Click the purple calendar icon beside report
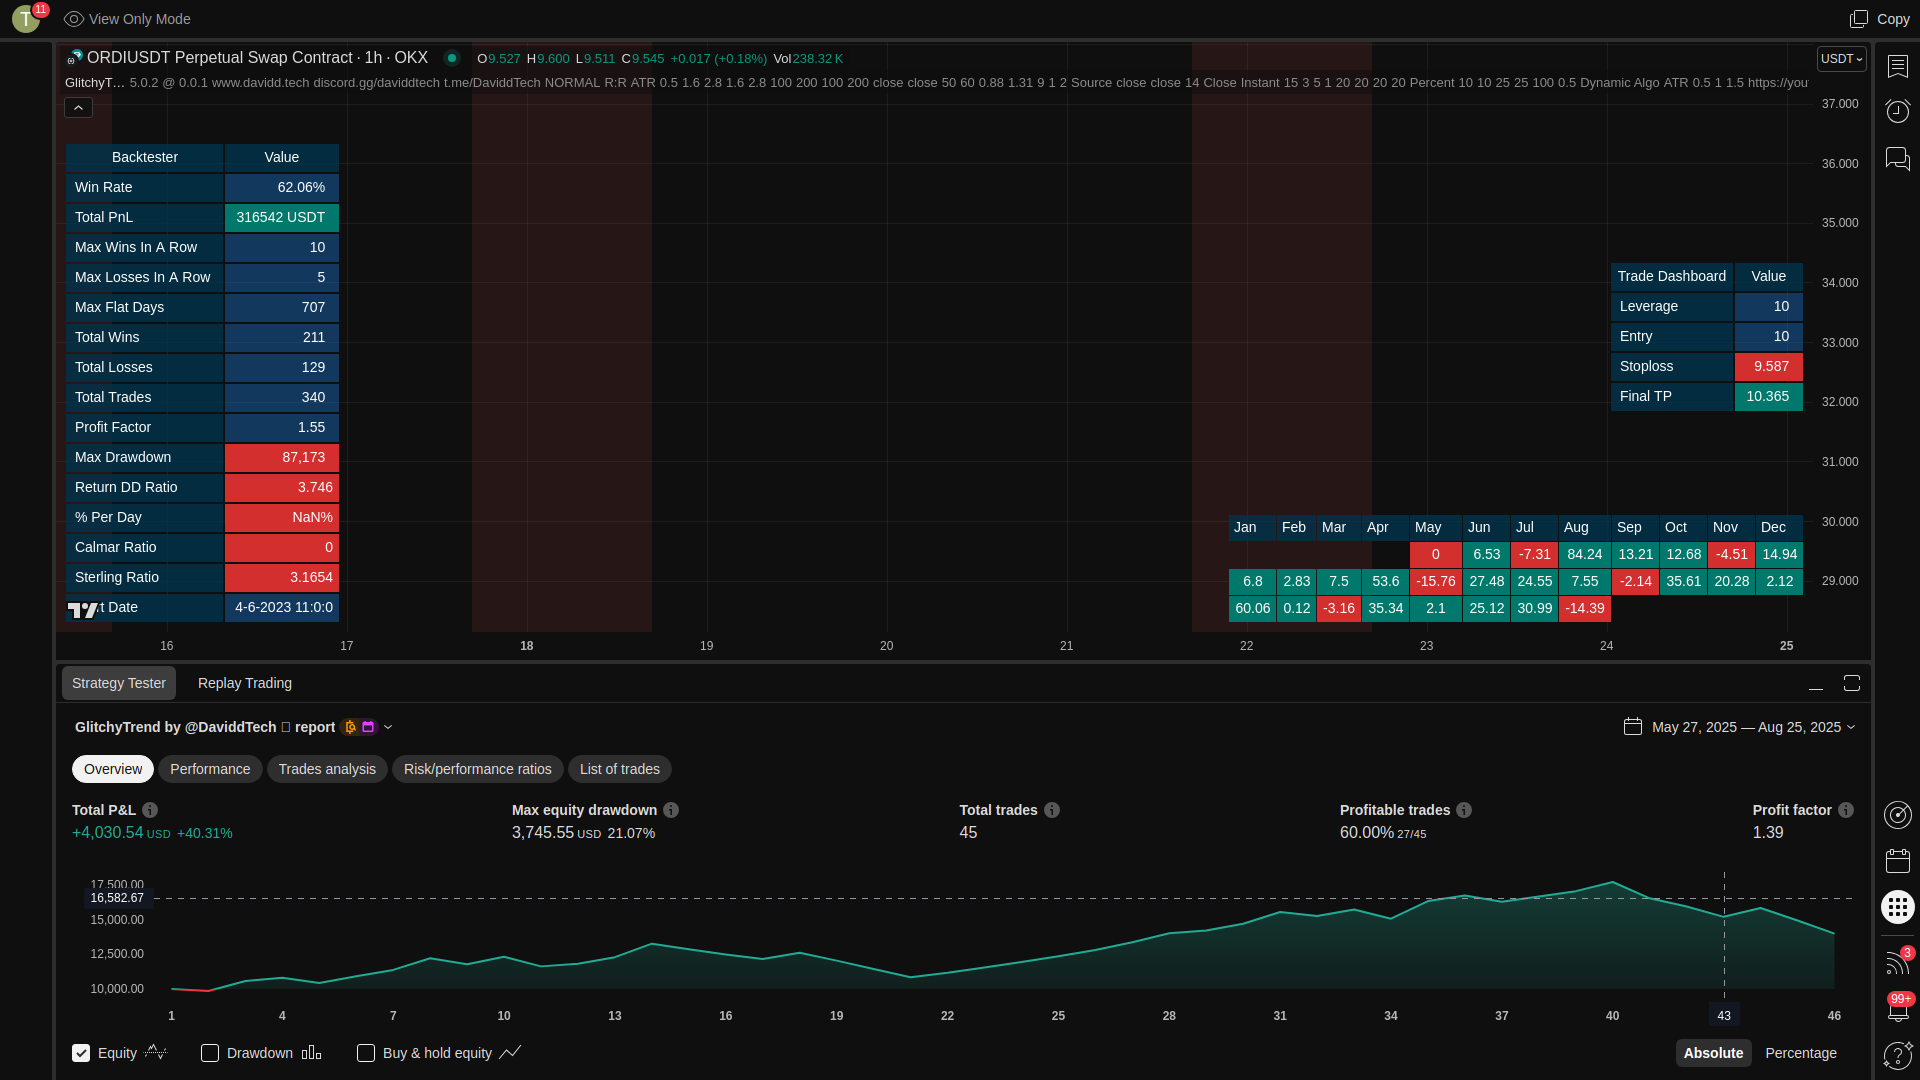The image size is (1920, 1080). click(368, 727)
